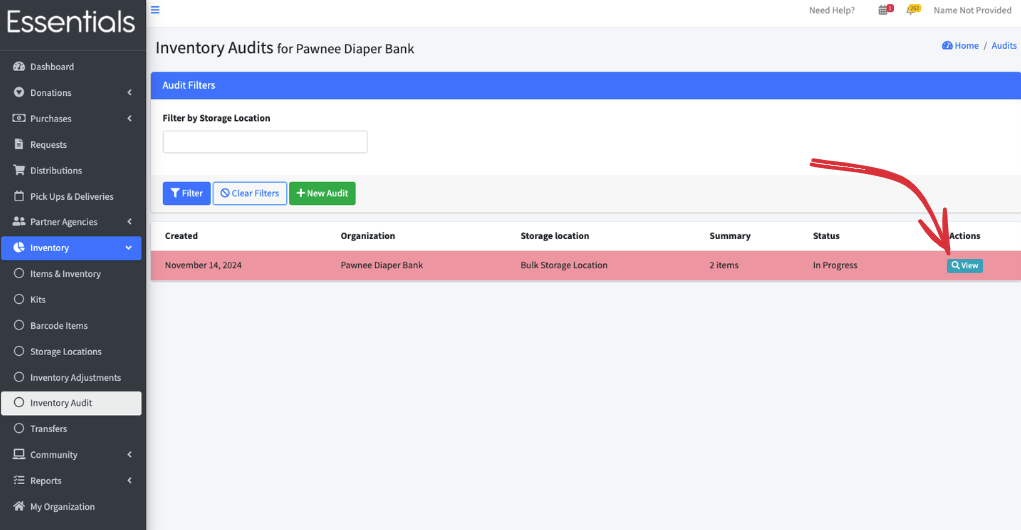Expand the Reports chevron

[130, 481]
